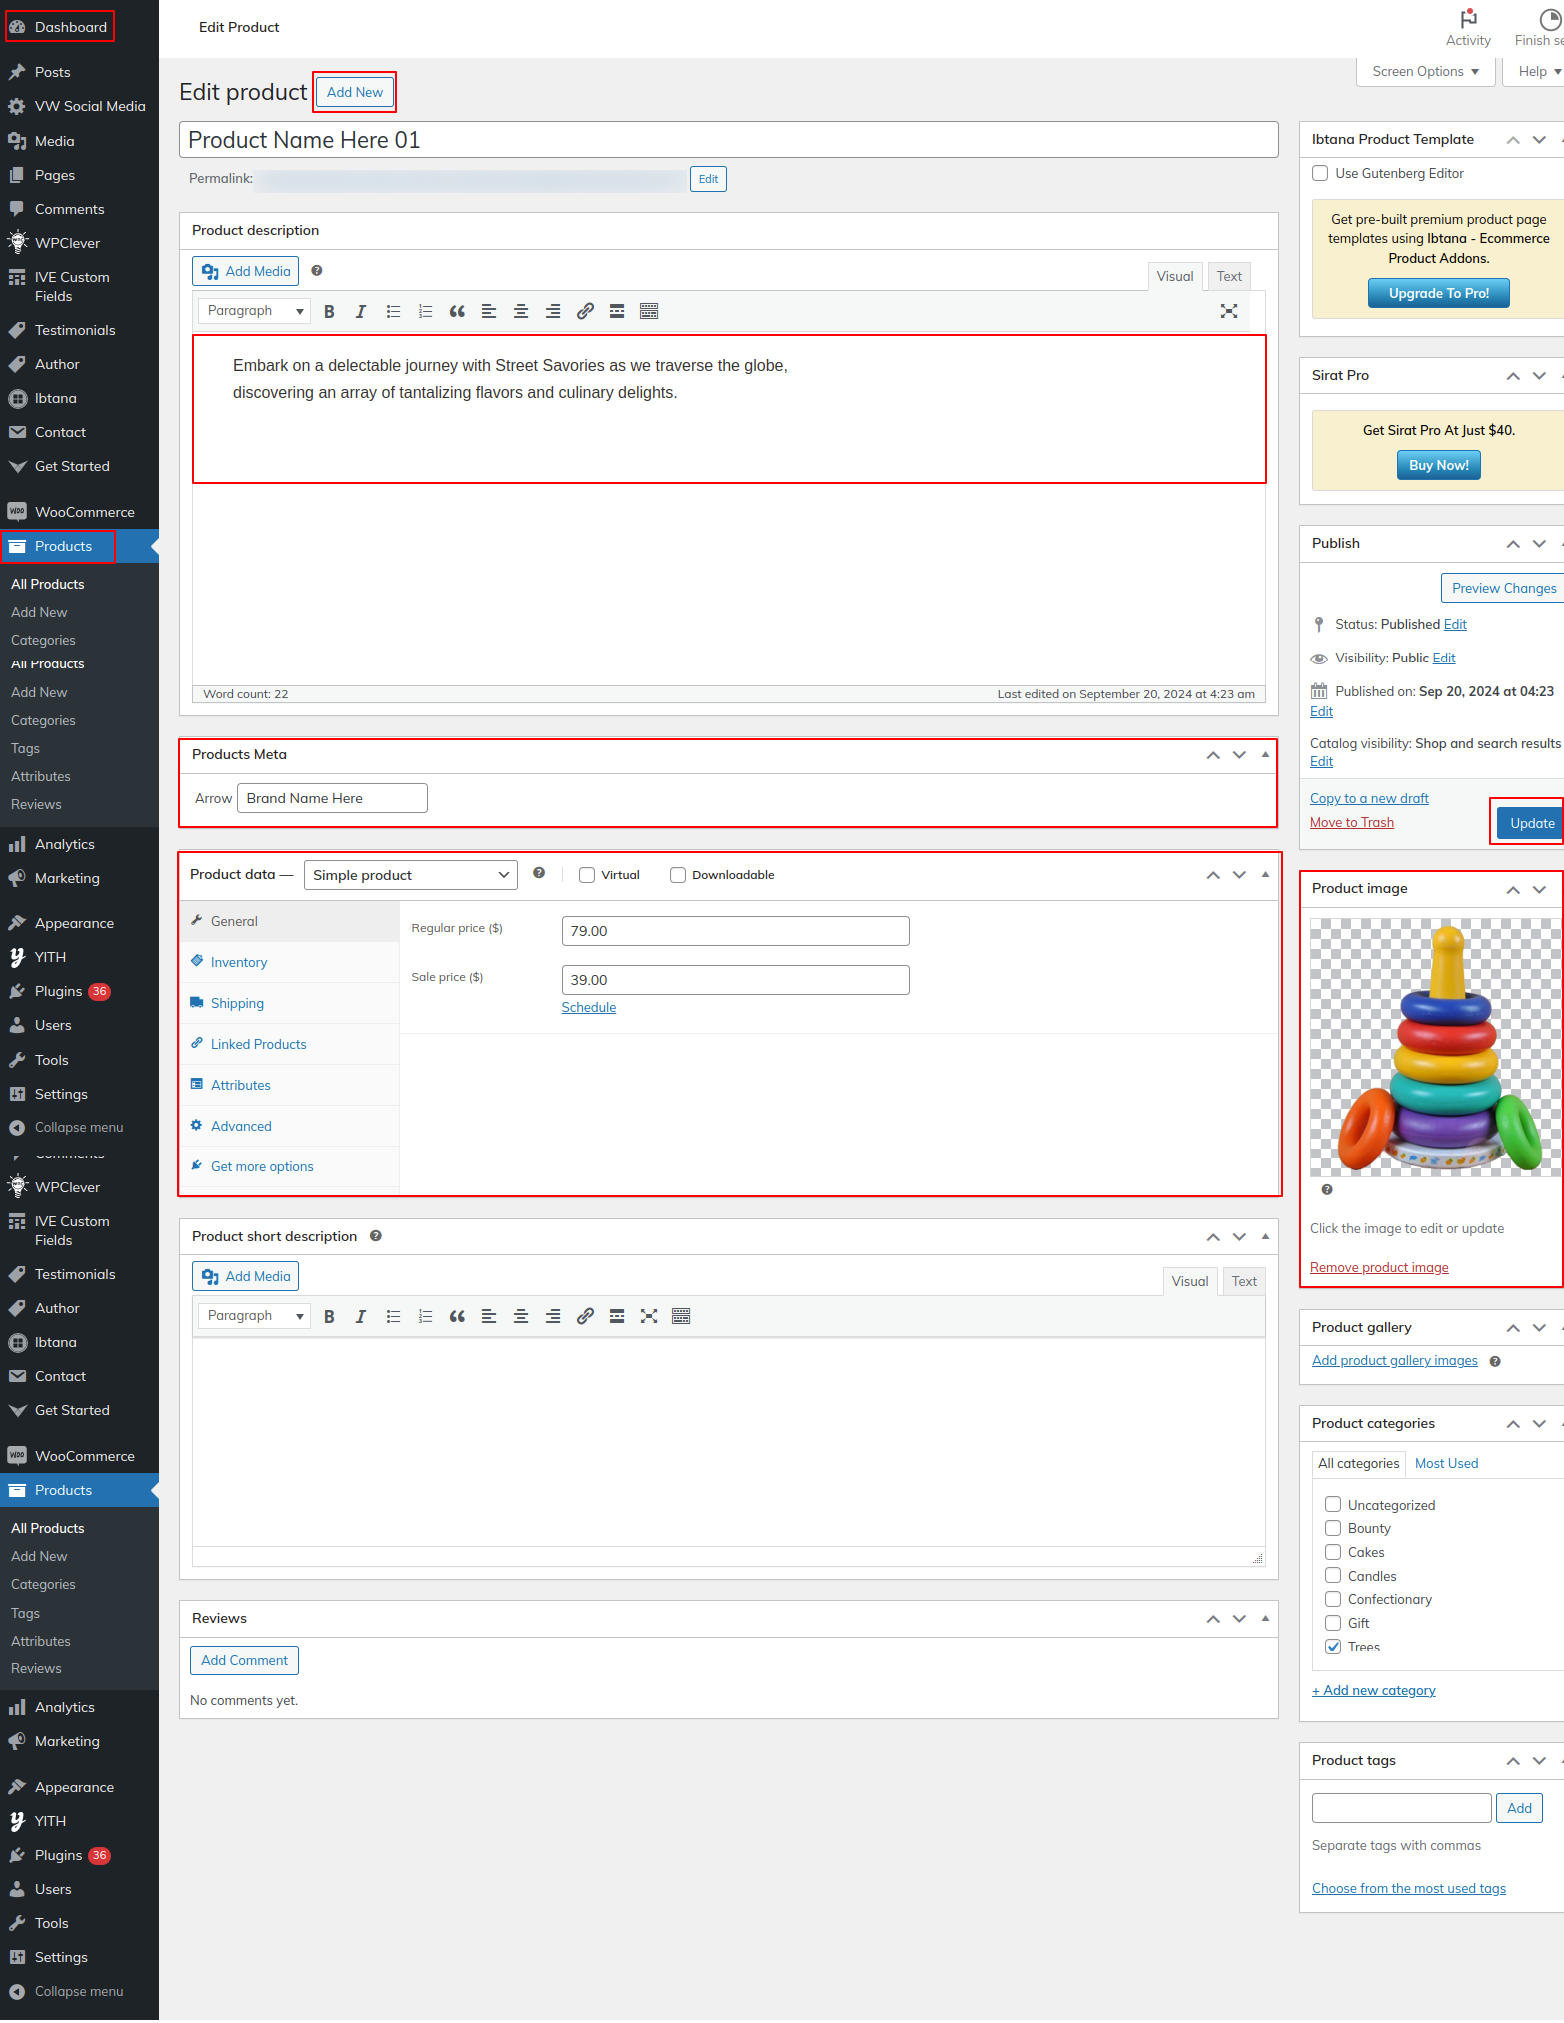Click the toy ring product image thumbnail

[x=1435, y=1047]
